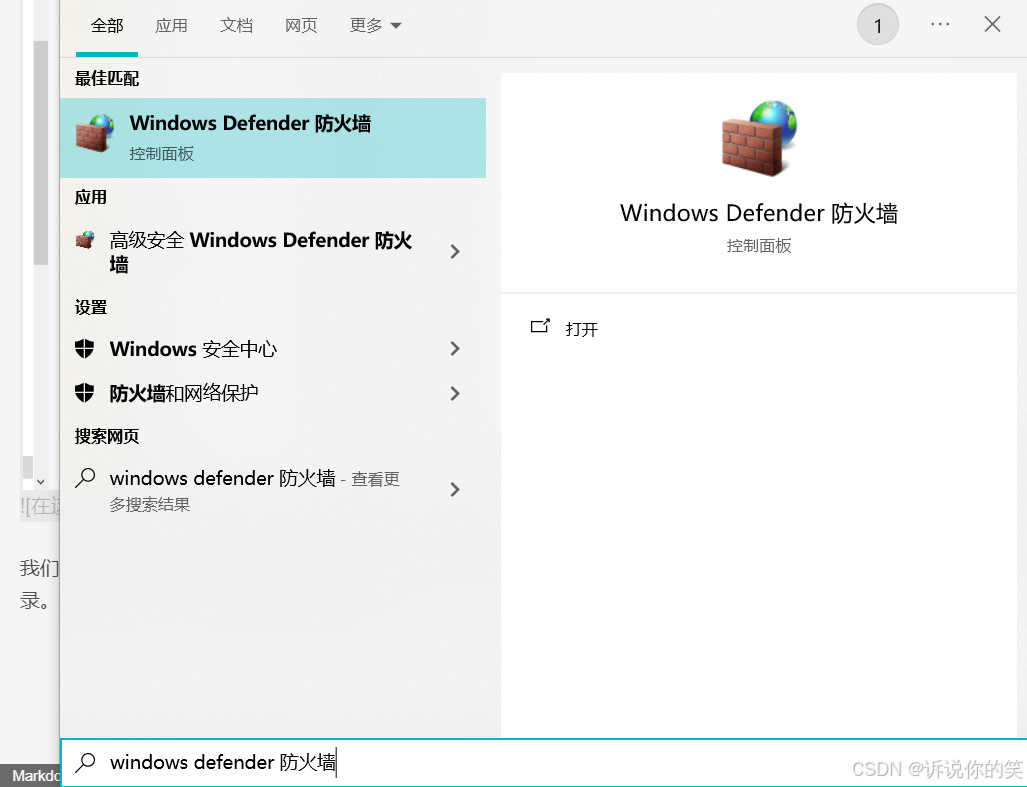This screenshot has width=1027, height=787.
Task: Click 打开 in the preview pane
Action: tap(582, 329)
